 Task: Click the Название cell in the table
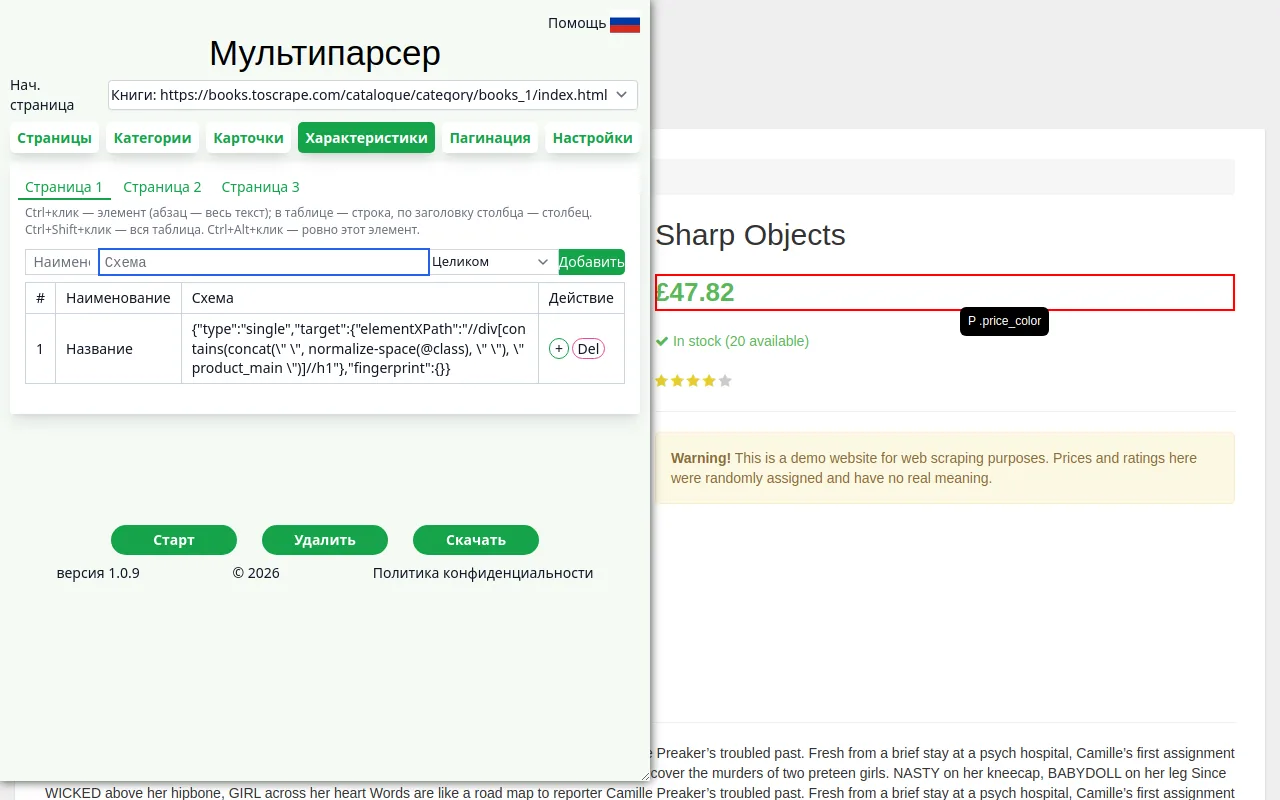click(118, 349)
